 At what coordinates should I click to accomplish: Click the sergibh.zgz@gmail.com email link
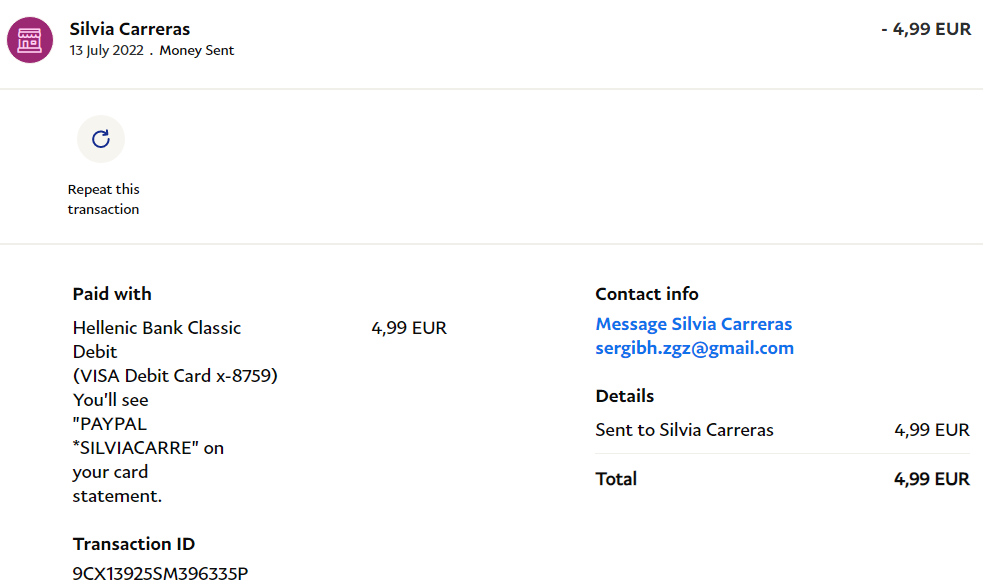click(694, 348)
